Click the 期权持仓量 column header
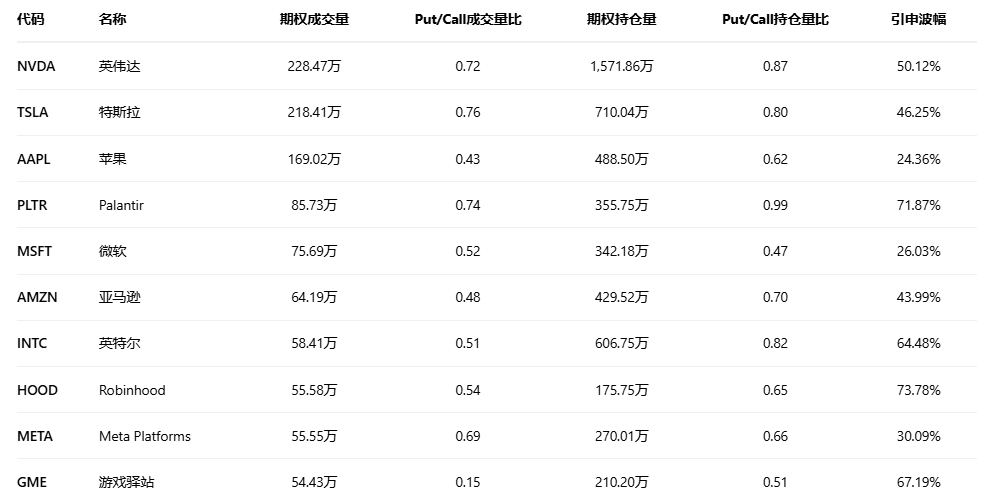The height and width of the screenshot is (501, 989). (621, 19)
